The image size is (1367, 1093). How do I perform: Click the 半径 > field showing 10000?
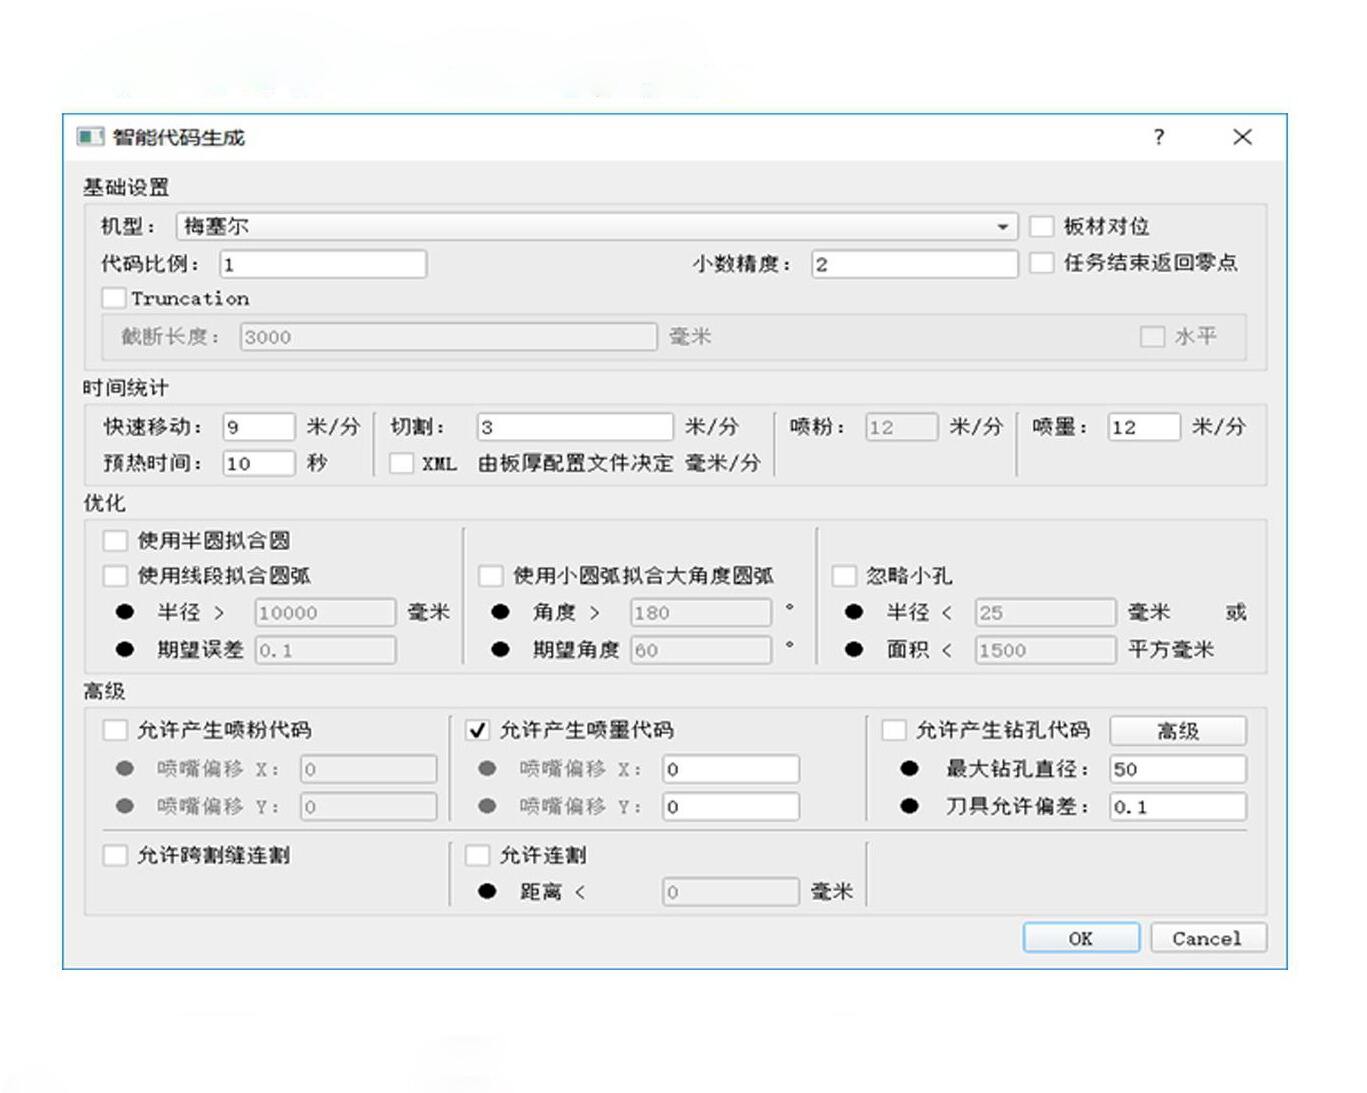click(x=325, y=612)
